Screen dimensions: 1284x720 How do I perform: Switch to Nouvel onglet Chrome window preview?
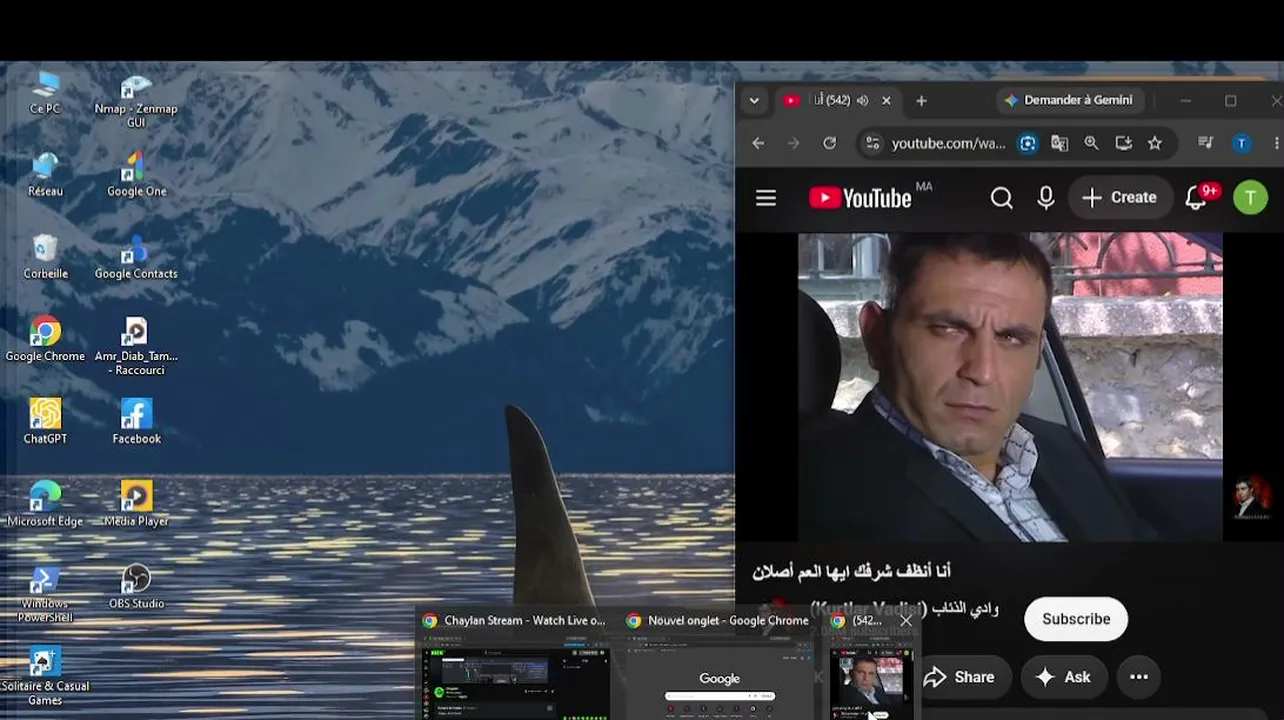point(719,663)
